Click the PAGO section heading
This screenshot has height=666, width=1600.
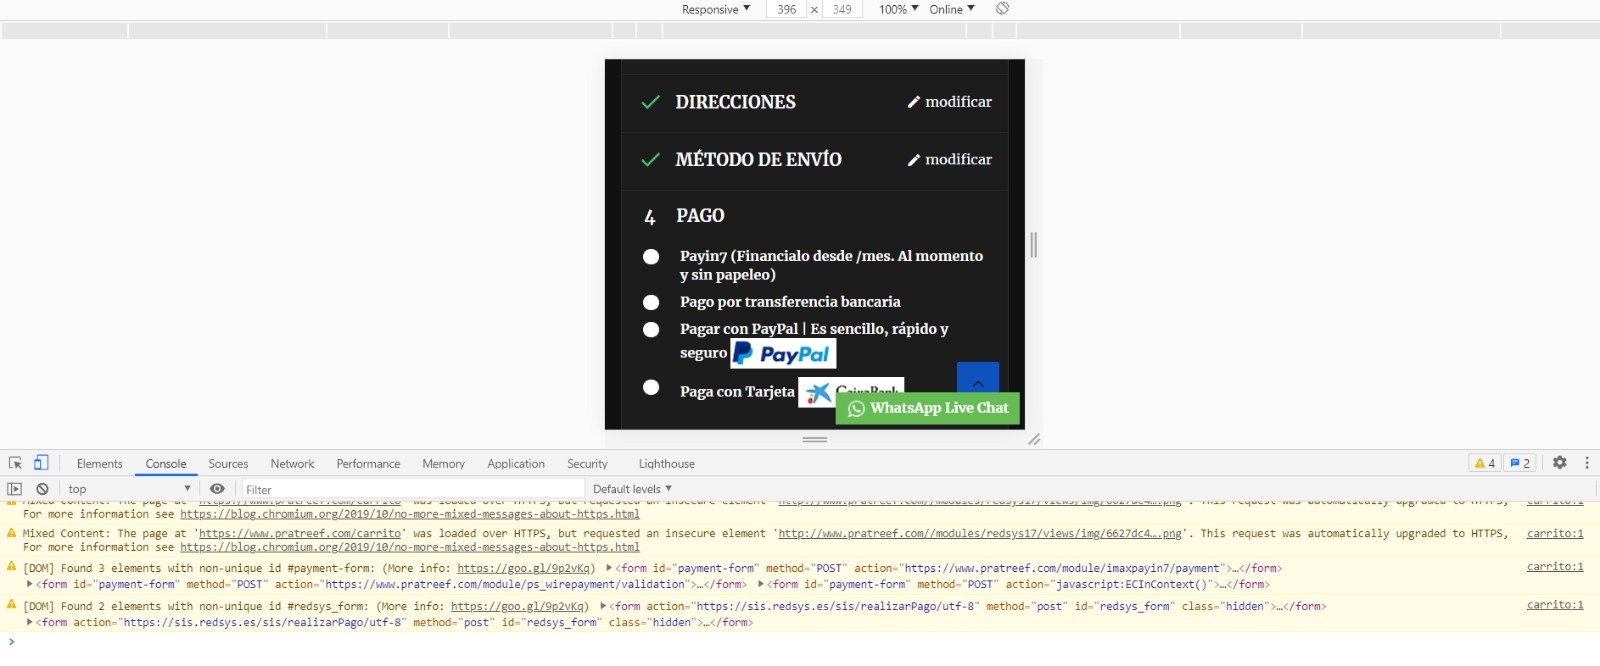[x=700, y=216]
